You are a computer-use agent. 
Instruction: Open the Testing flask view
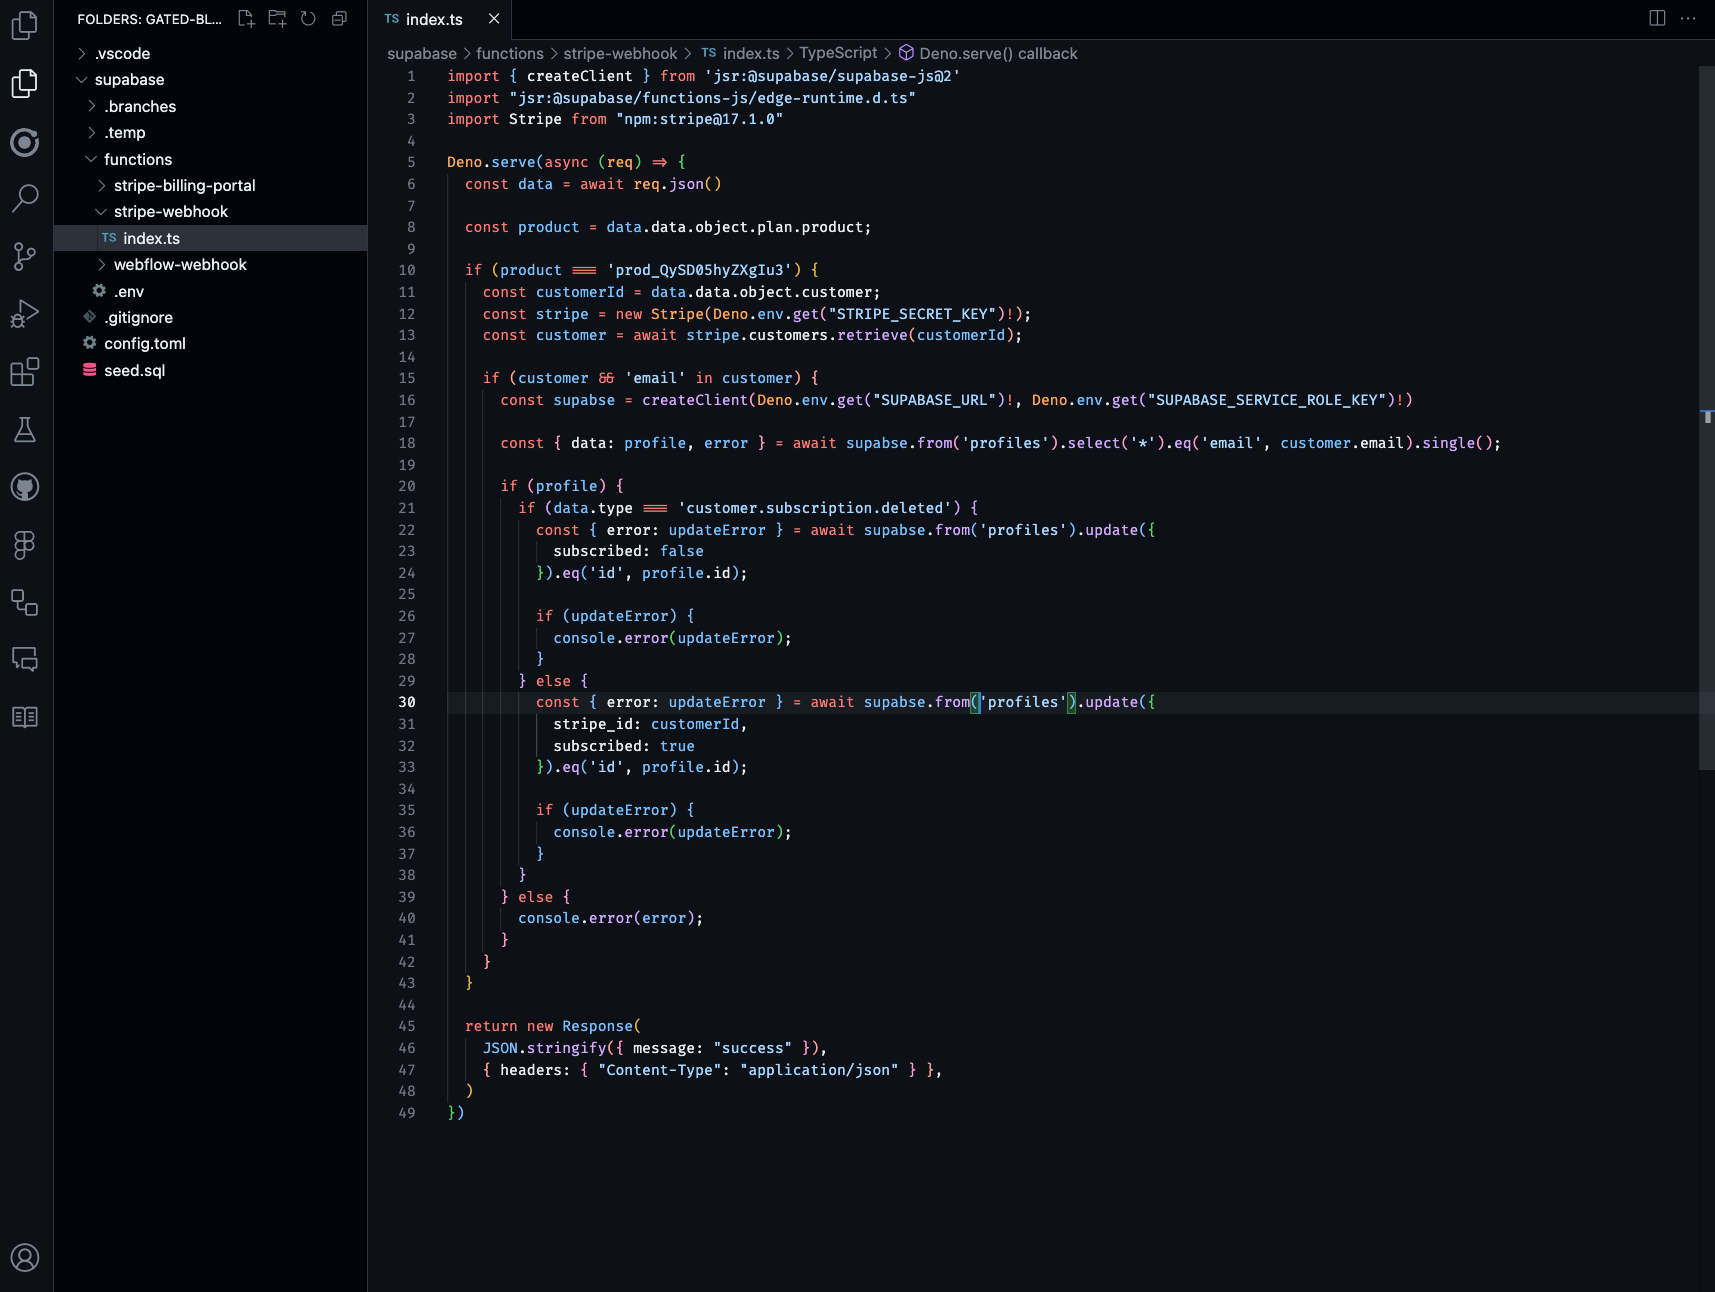(x=25, y=430)
